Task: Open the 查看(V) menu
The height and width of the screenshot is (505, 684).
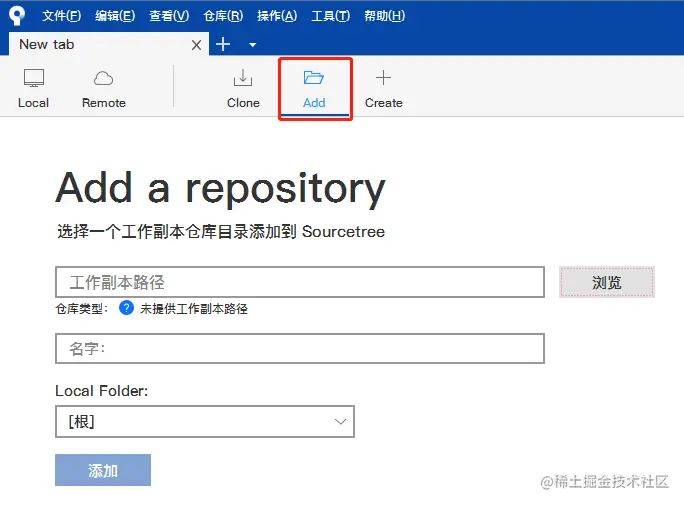Action: (169, 16)
